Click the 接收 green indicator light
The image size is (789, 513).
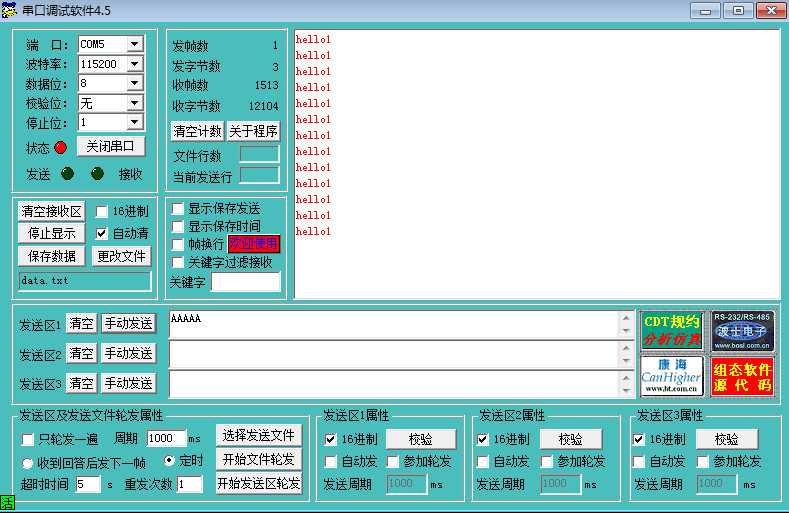[98, 174]
